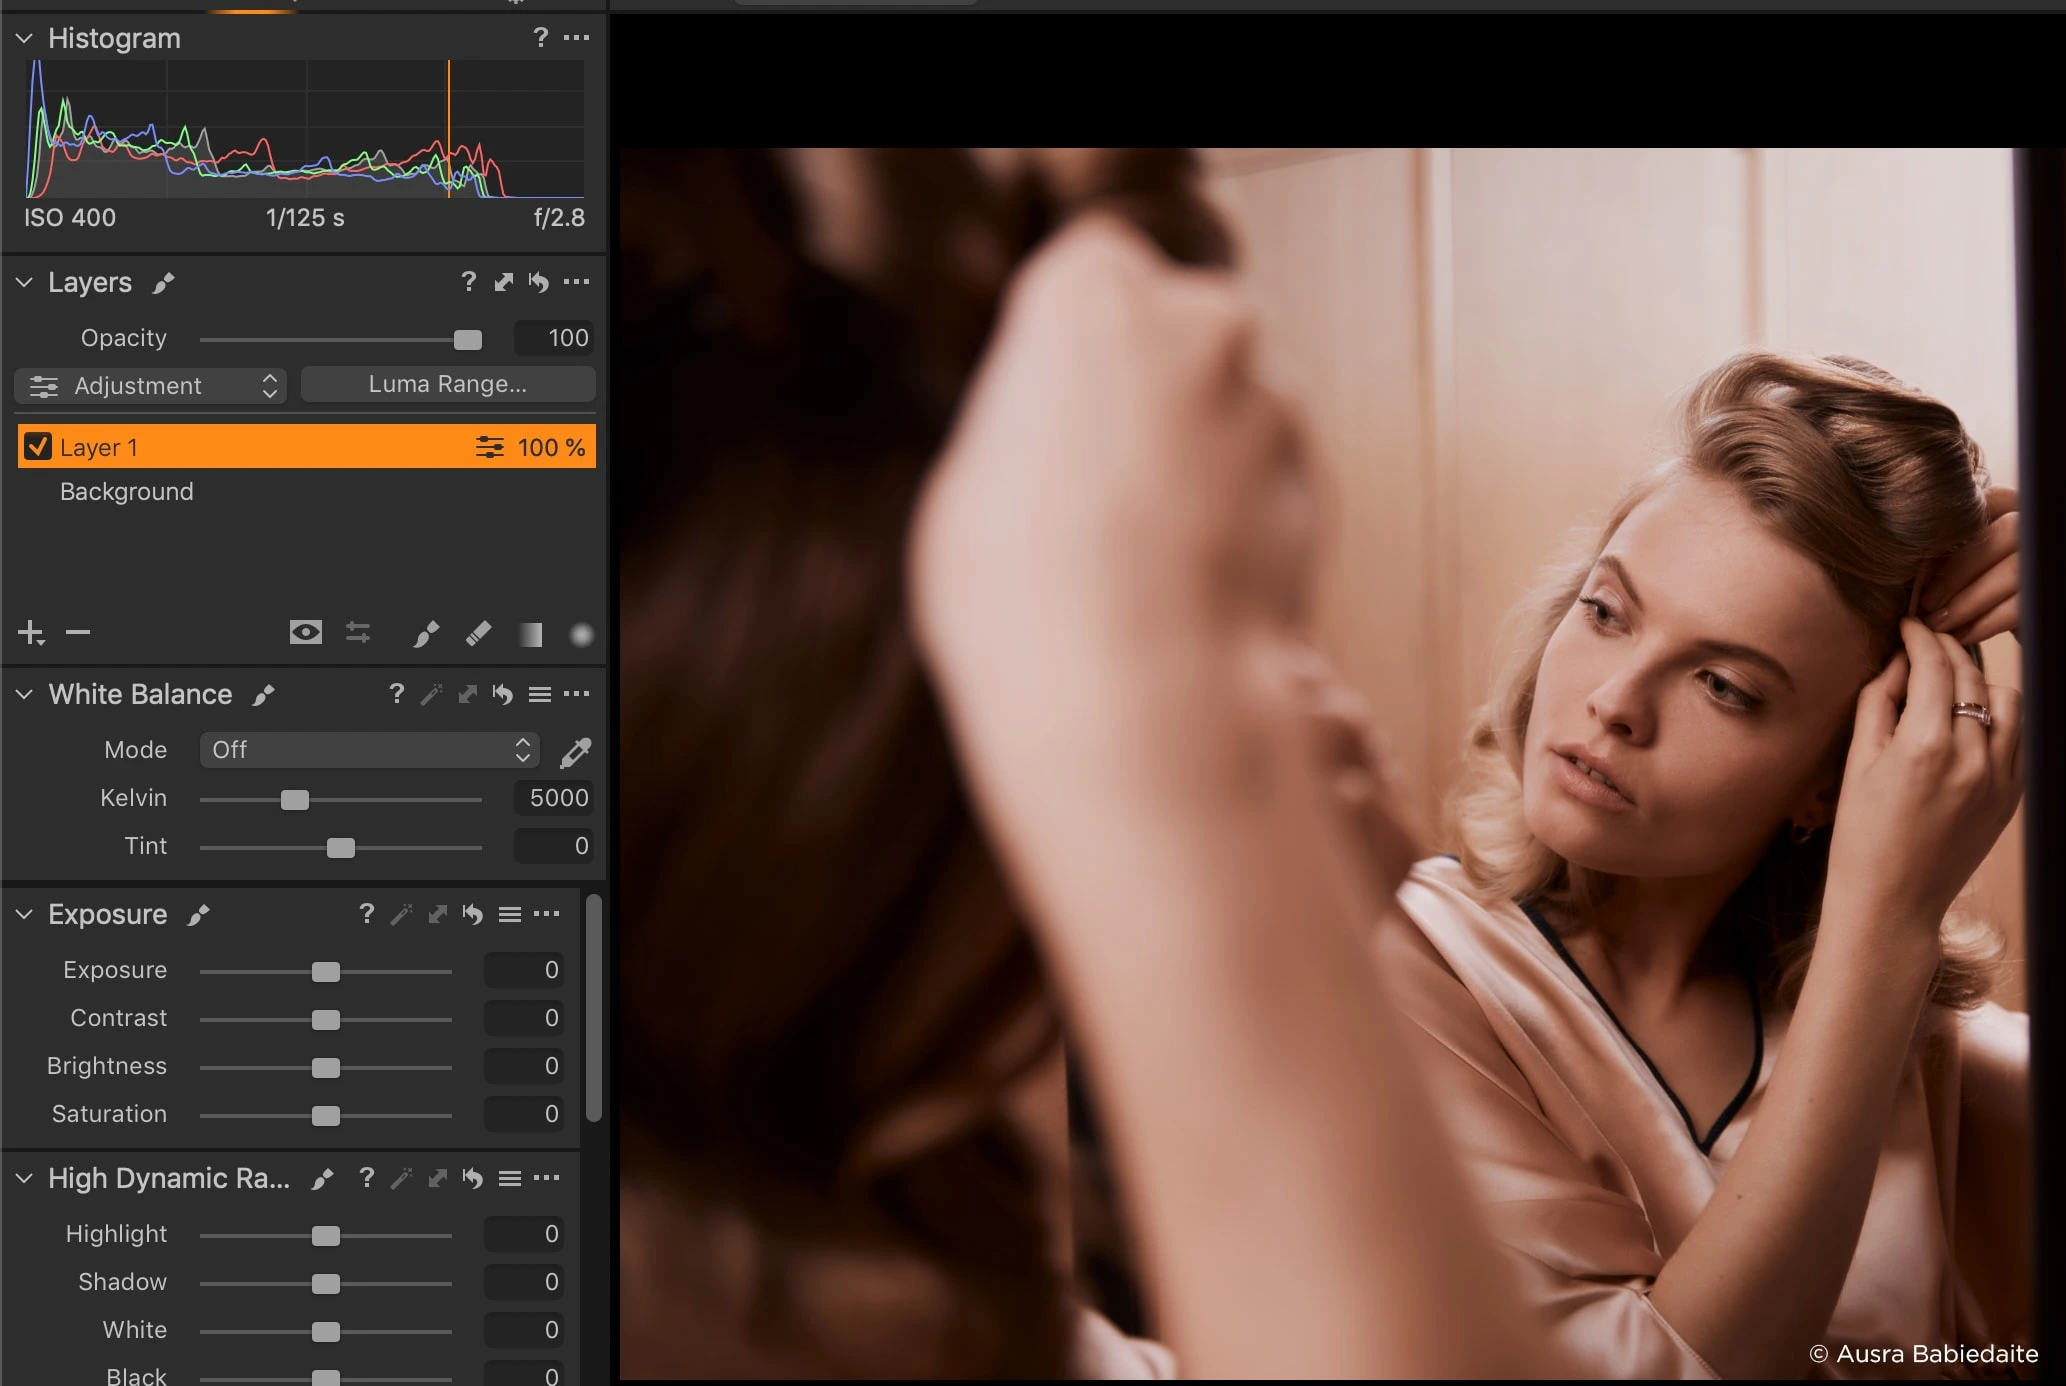Click the High Dynamic Range reset icon
The height and width of the screenshot is (1386, 2066).
[472, 1179]
